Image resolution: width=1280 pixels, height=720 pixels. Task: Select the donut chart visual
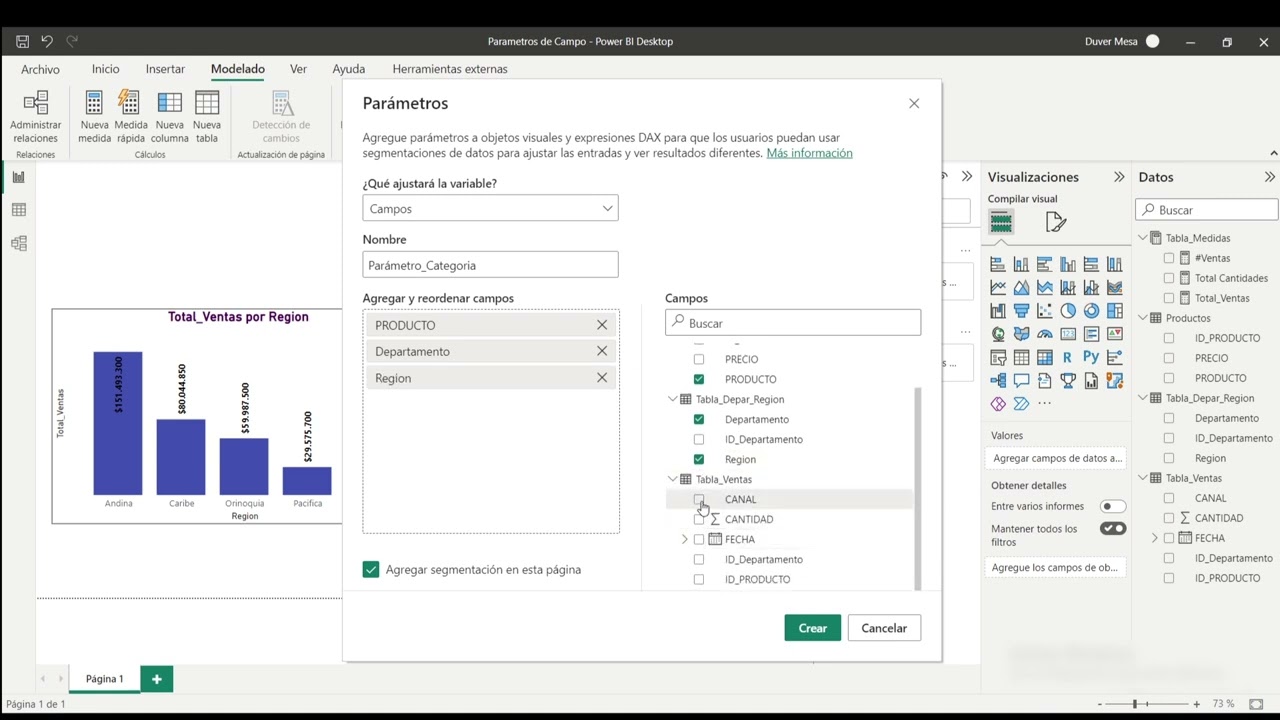pos(1091,310)
